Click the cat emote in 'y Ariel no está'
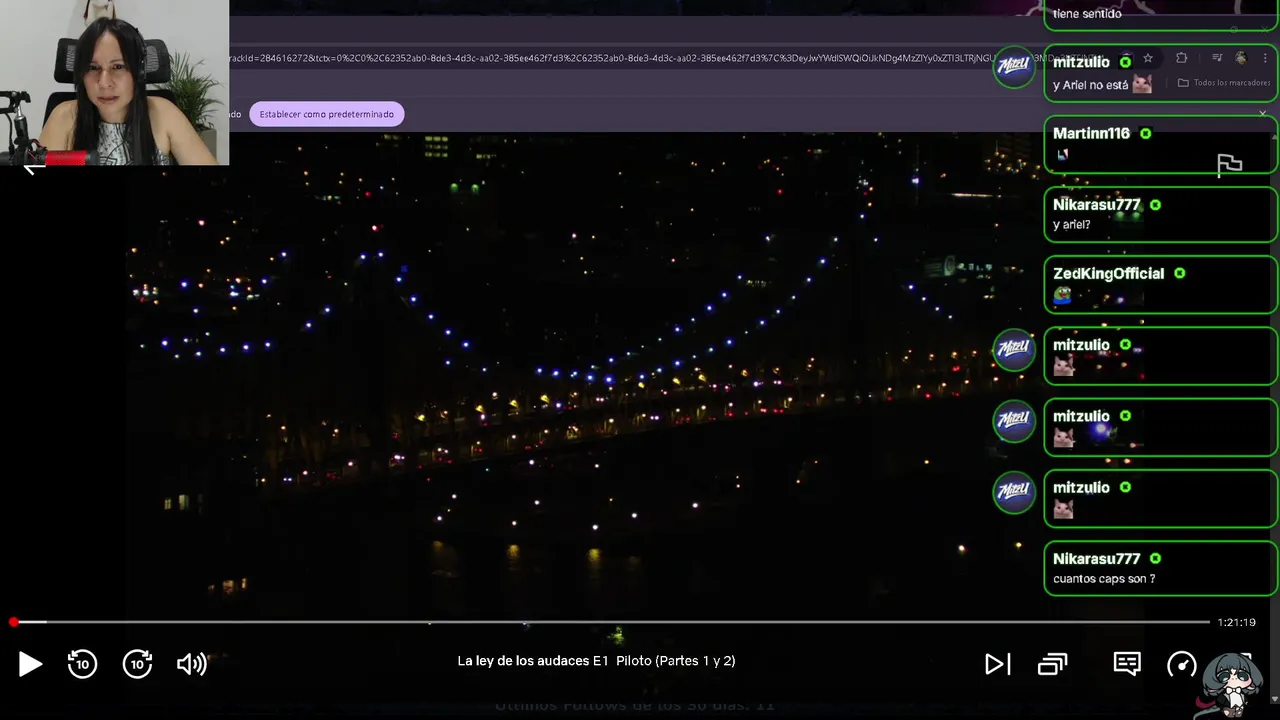1280x720 pixels. coord(1142,84)
